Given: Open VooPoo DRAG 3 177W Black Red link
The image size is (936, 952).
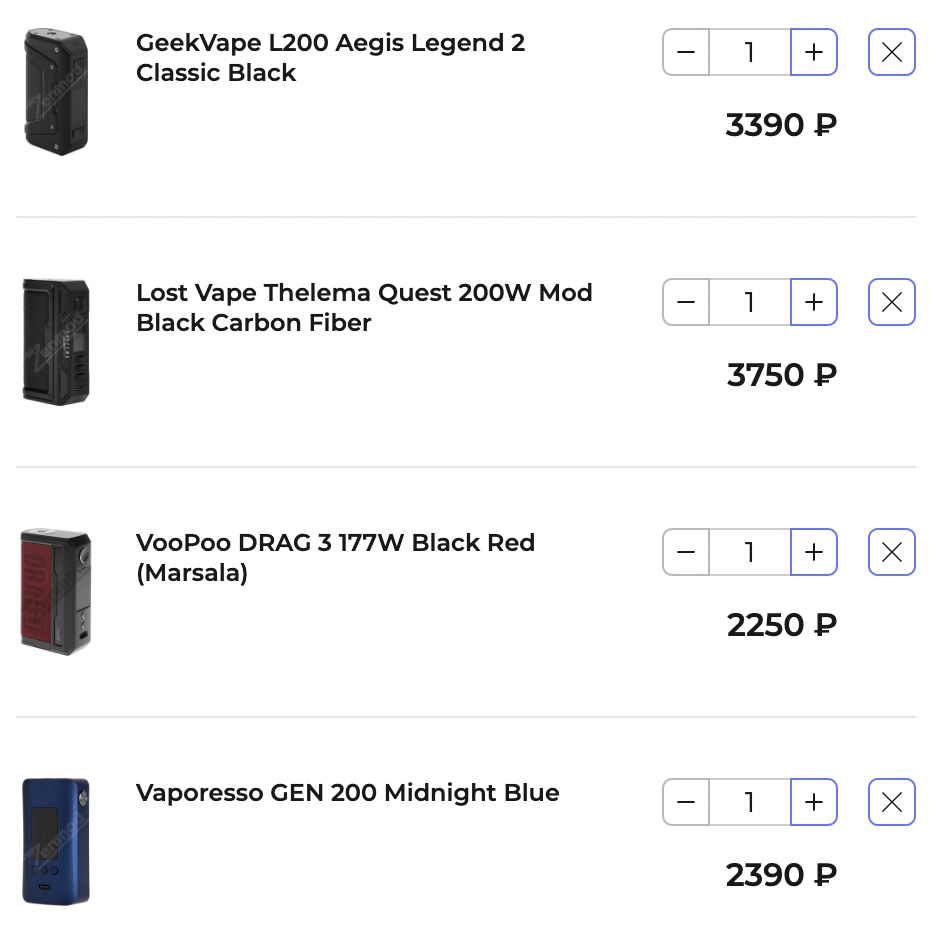Looking at the screenshot, I should pos(335,558).
